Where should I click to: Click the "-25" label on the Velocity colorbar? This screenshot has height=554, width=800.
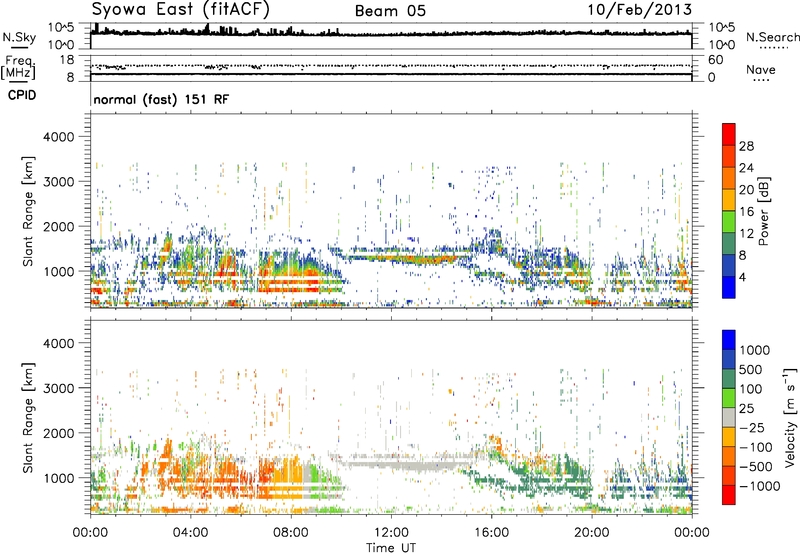click(752, 427)
